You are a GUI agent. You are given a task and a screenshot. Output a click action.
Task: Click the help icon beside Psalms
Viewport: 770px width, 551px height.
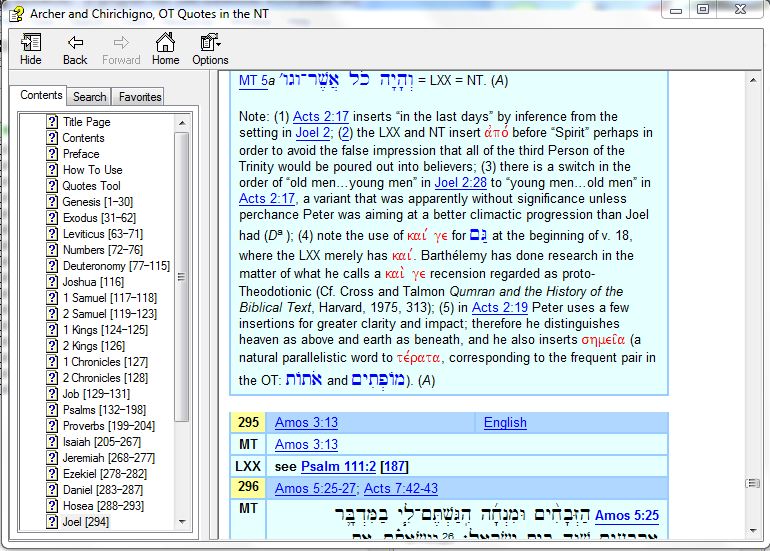52,410
